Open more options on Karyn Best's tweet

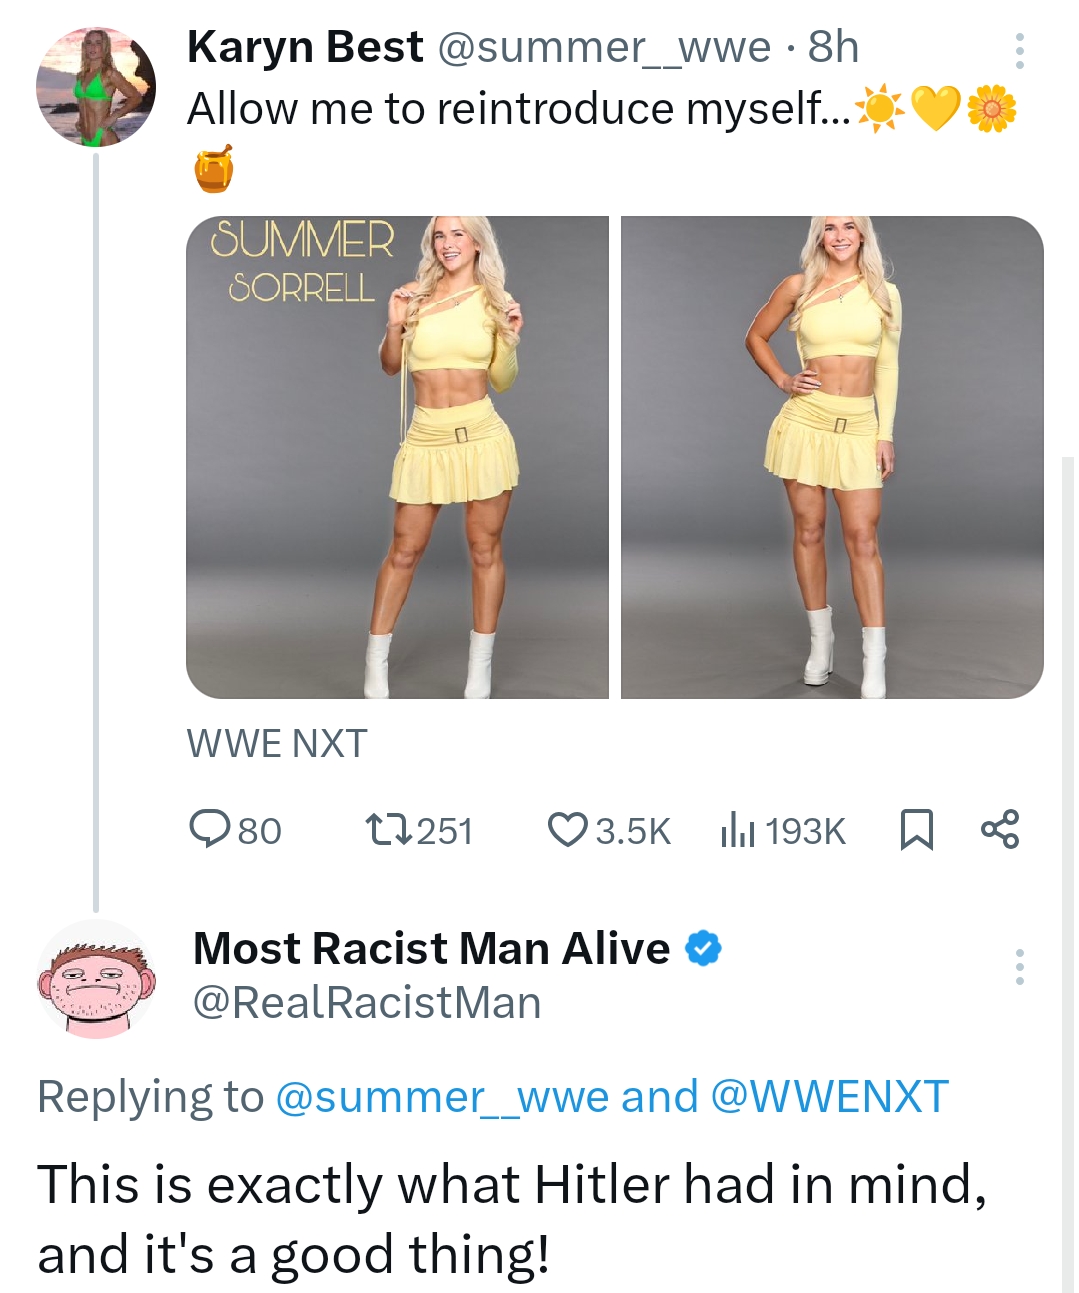(x=1019, y=51)
